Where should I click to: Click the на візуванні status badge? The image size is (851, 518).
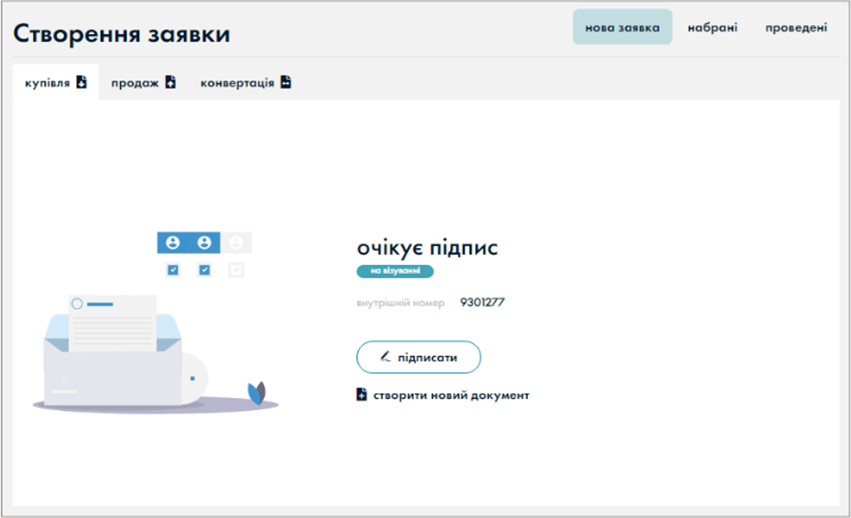coord(395,270)
